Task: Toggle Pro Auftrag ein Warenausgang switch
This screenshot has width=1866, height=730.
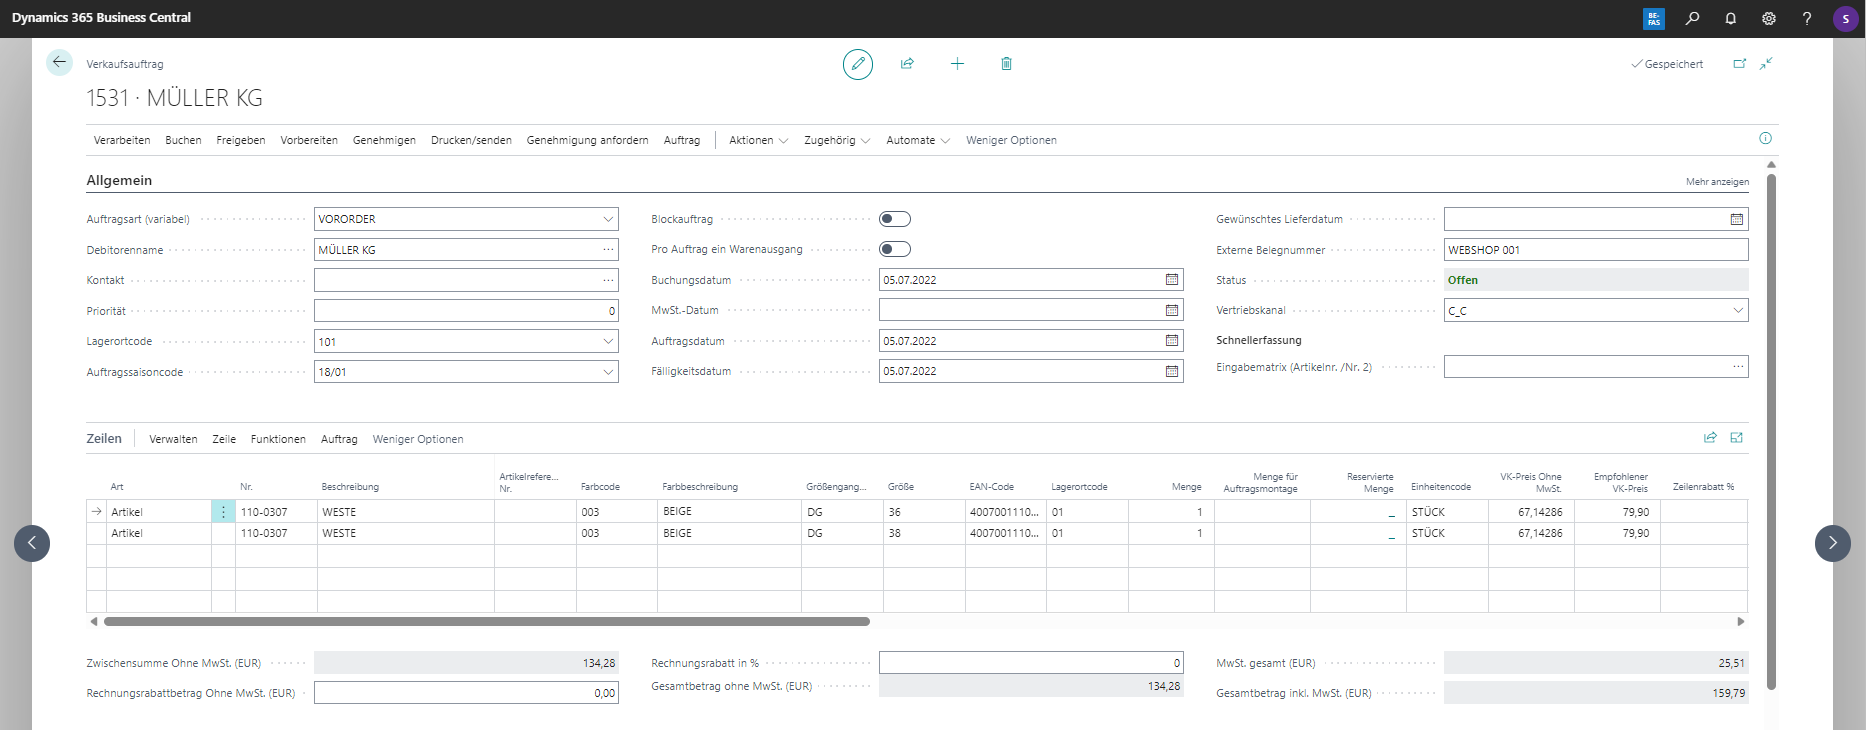Action: [x=894, y=249]
